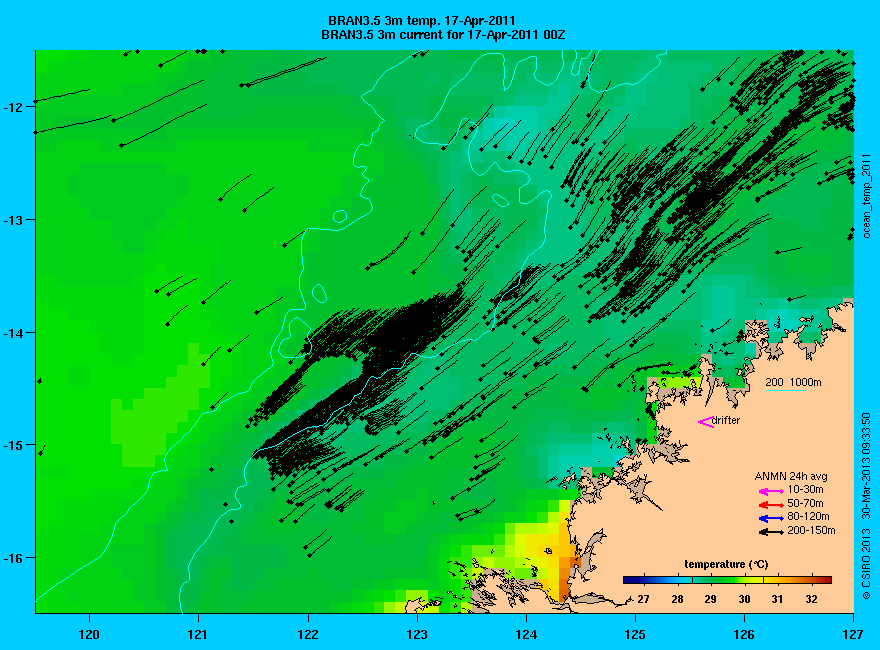Click longitude axis label 122
Screen dimensions: 880x650
308,635
